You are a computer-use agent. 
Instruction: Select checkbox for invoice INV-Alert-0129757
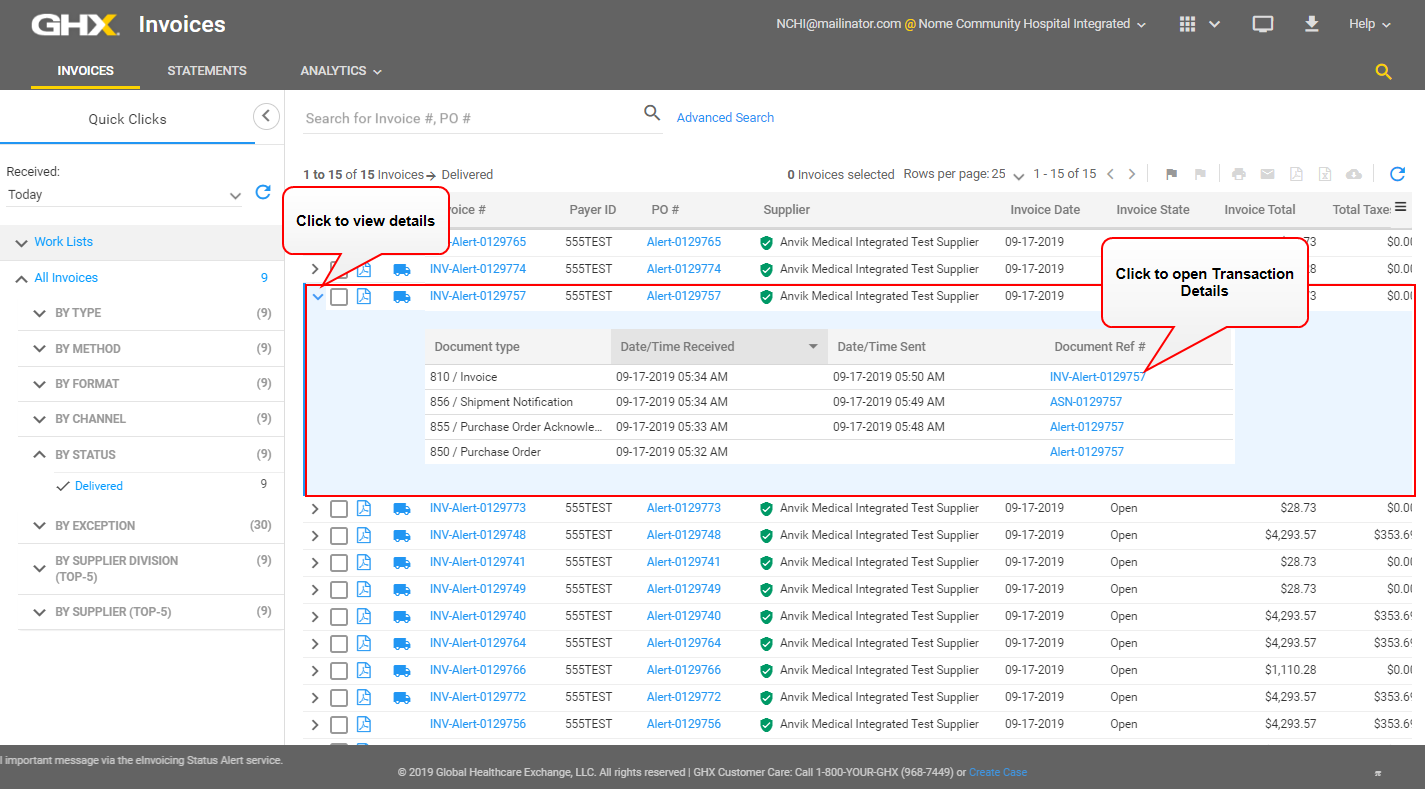coord(339,297)
